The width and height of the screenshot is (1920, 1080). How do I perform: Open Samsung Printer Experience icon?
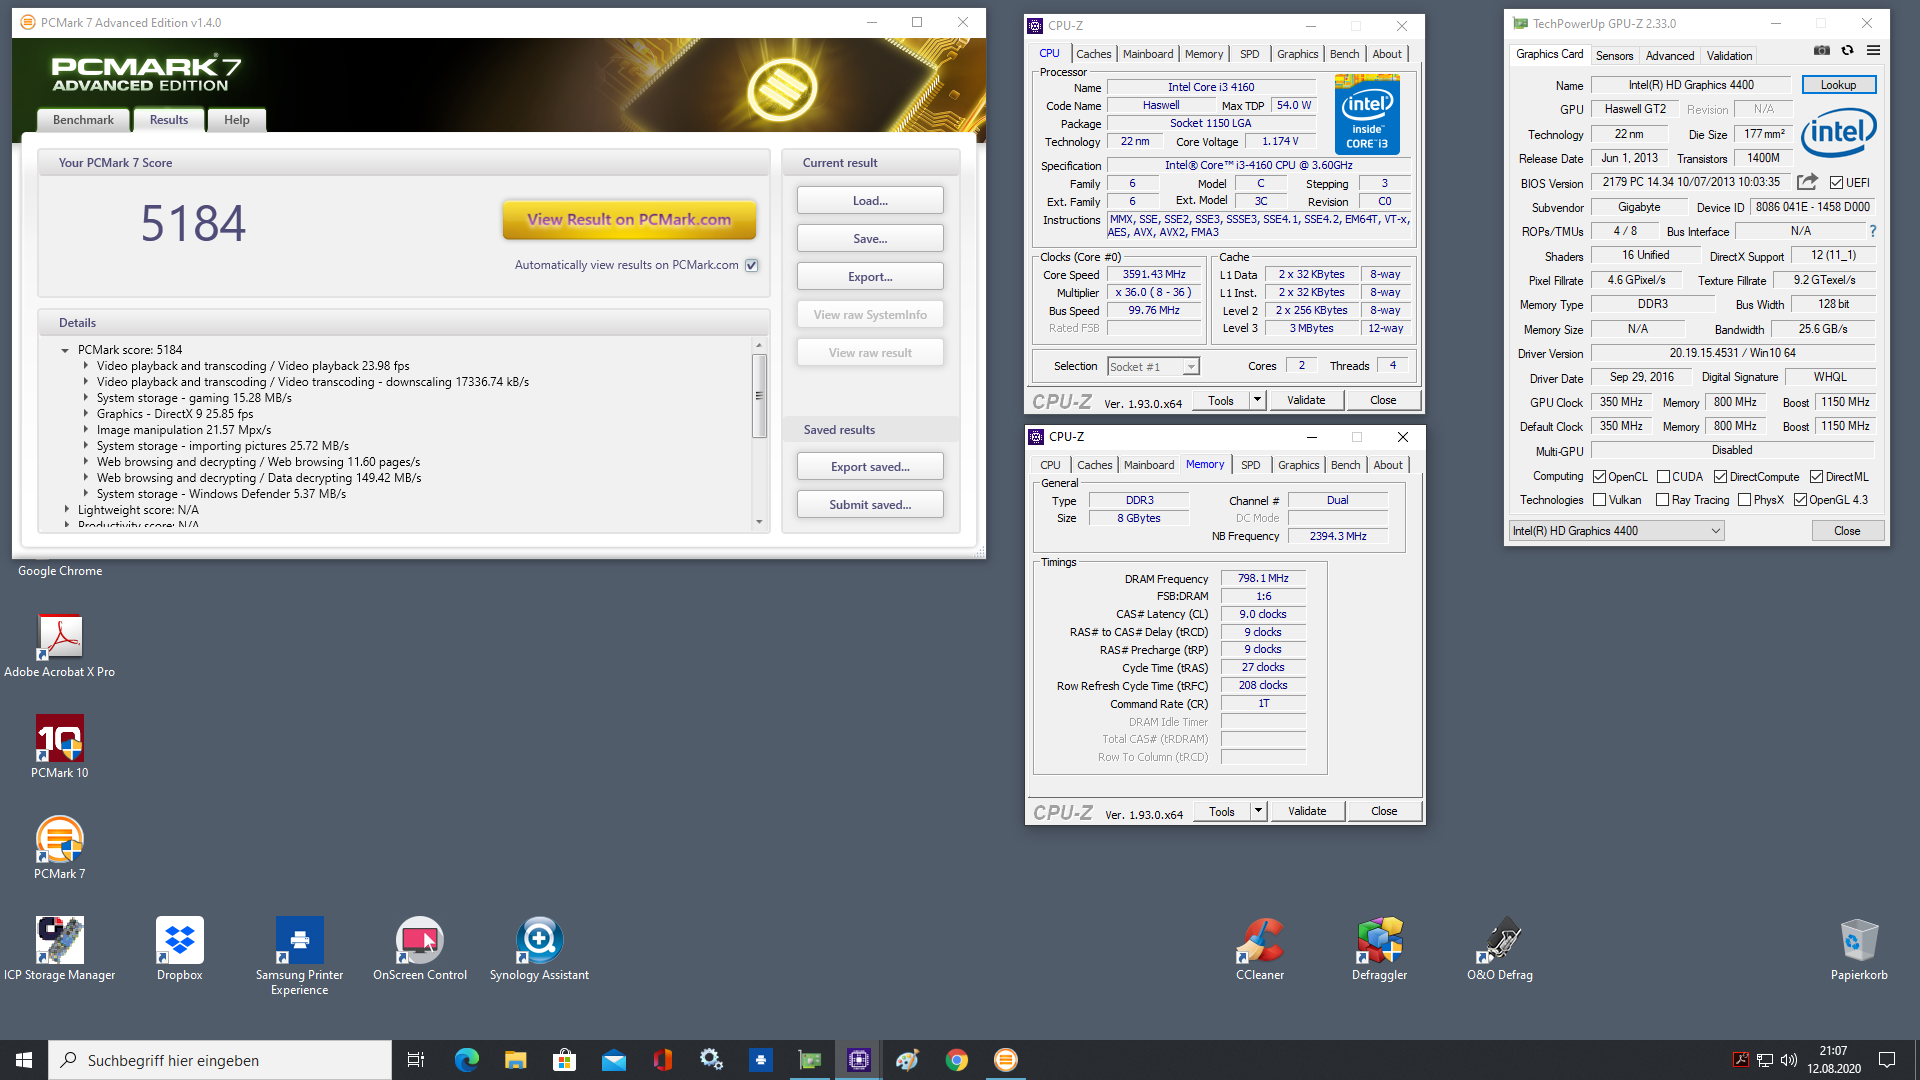pos(300,956)
